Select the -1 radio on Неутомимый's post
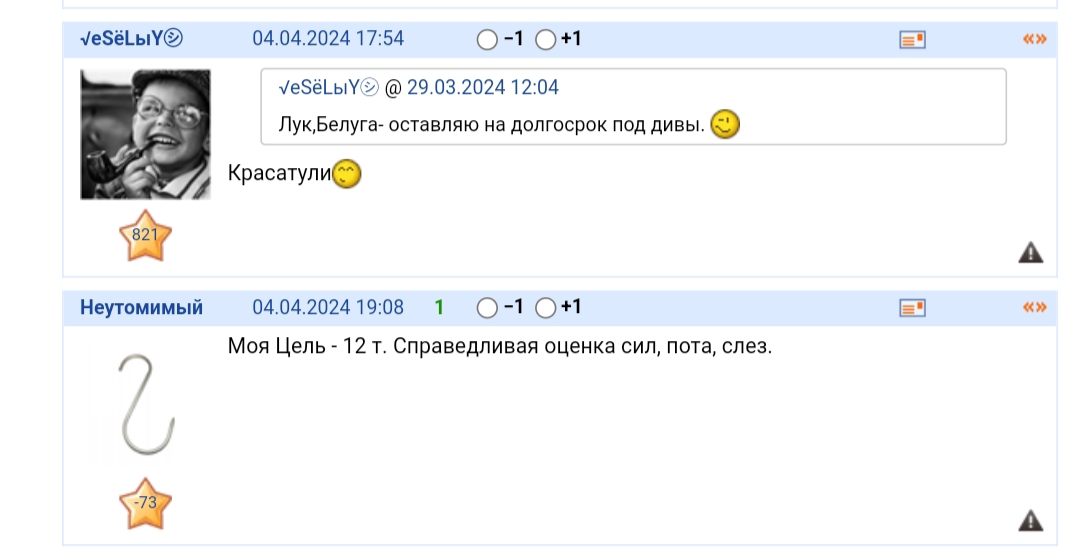1080x549 pixels. [x=487, y=308]
